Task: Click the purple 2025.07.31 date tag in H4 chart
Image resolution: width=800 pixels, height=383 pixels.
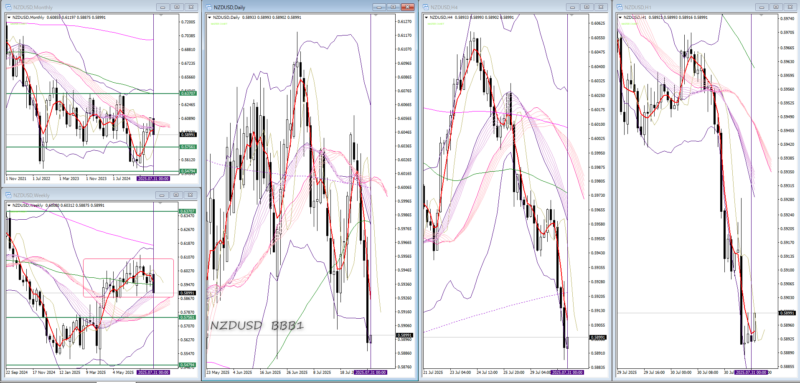Action: coord(567,372)
